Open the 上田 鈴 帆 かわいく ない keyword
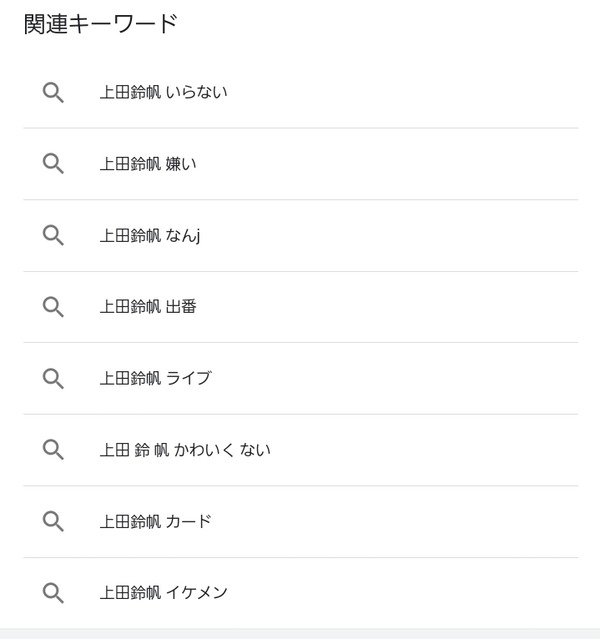The image size is (600, 639). pos(185,450)
